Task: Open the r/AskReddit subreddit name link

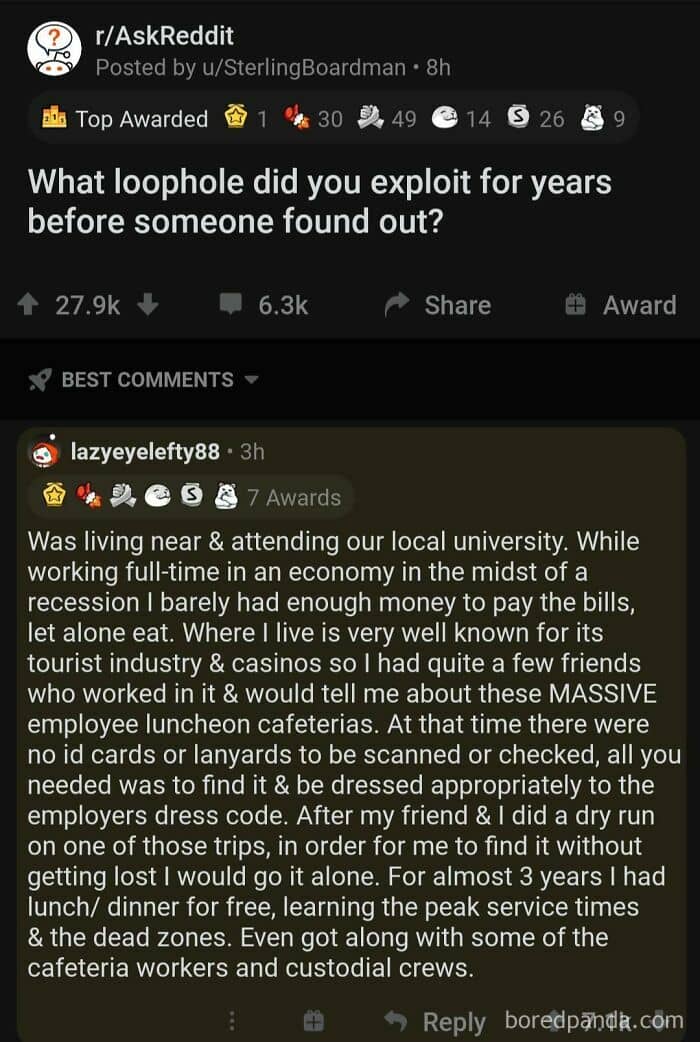Action: pos(164,36)
